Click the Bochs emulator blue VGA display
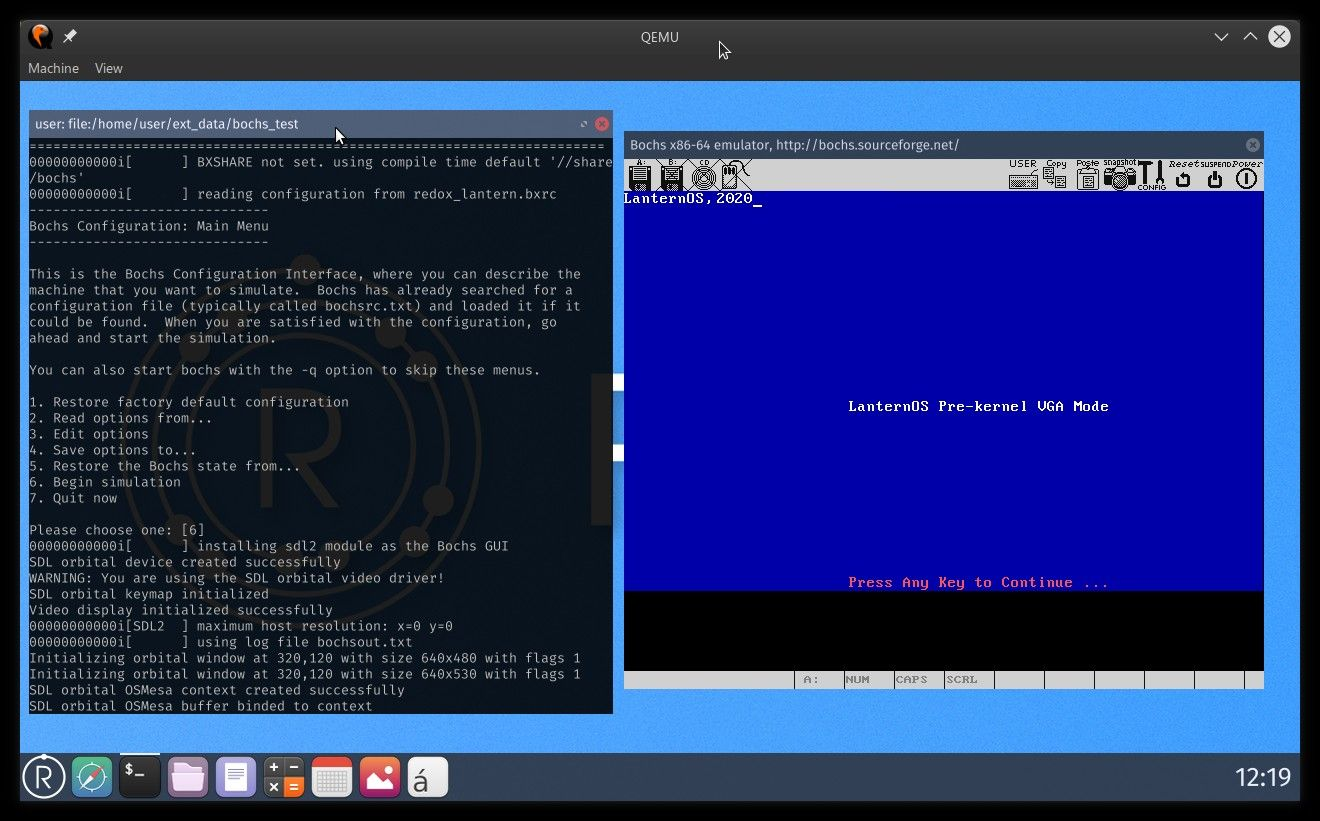The height and width of the screenshot is (821, 1320). pos(943,390)
